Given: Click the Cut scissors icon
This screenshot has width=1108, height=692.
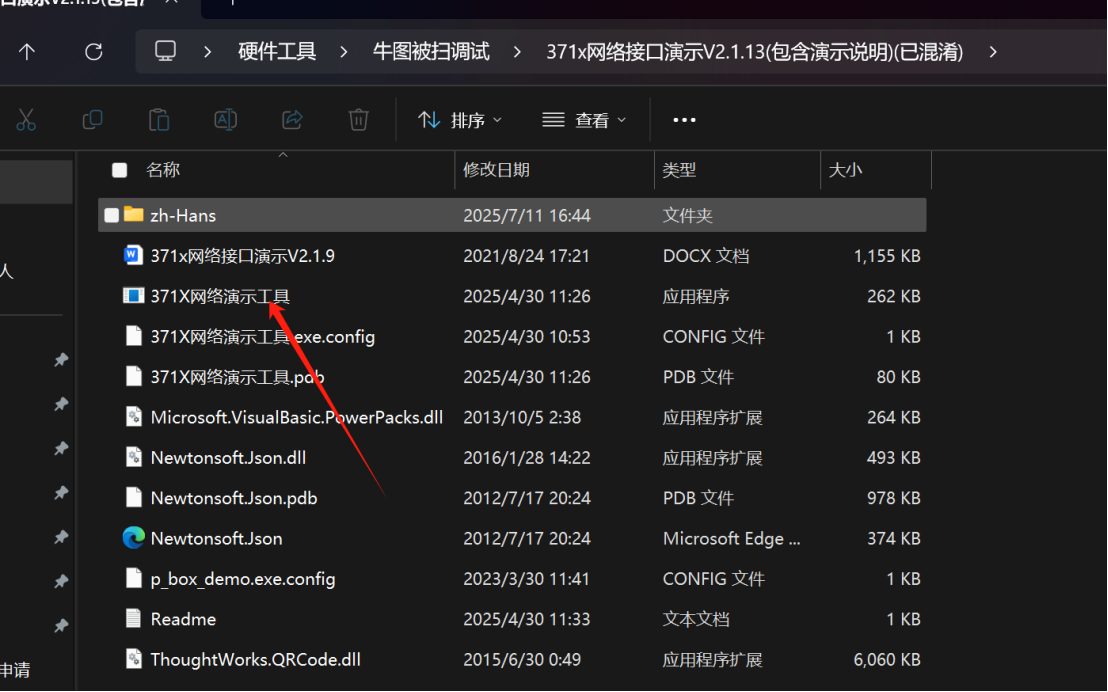Looking at the screenshot, I should [26, 119].
